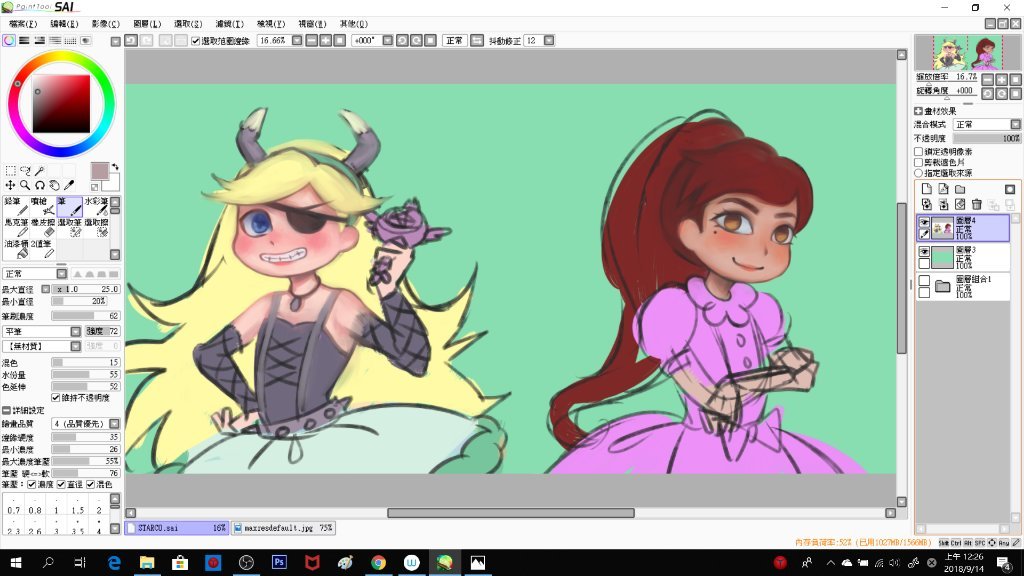The image size is (1024, 576).
Task: Show the color wheel panel
Action: point(9,40)
